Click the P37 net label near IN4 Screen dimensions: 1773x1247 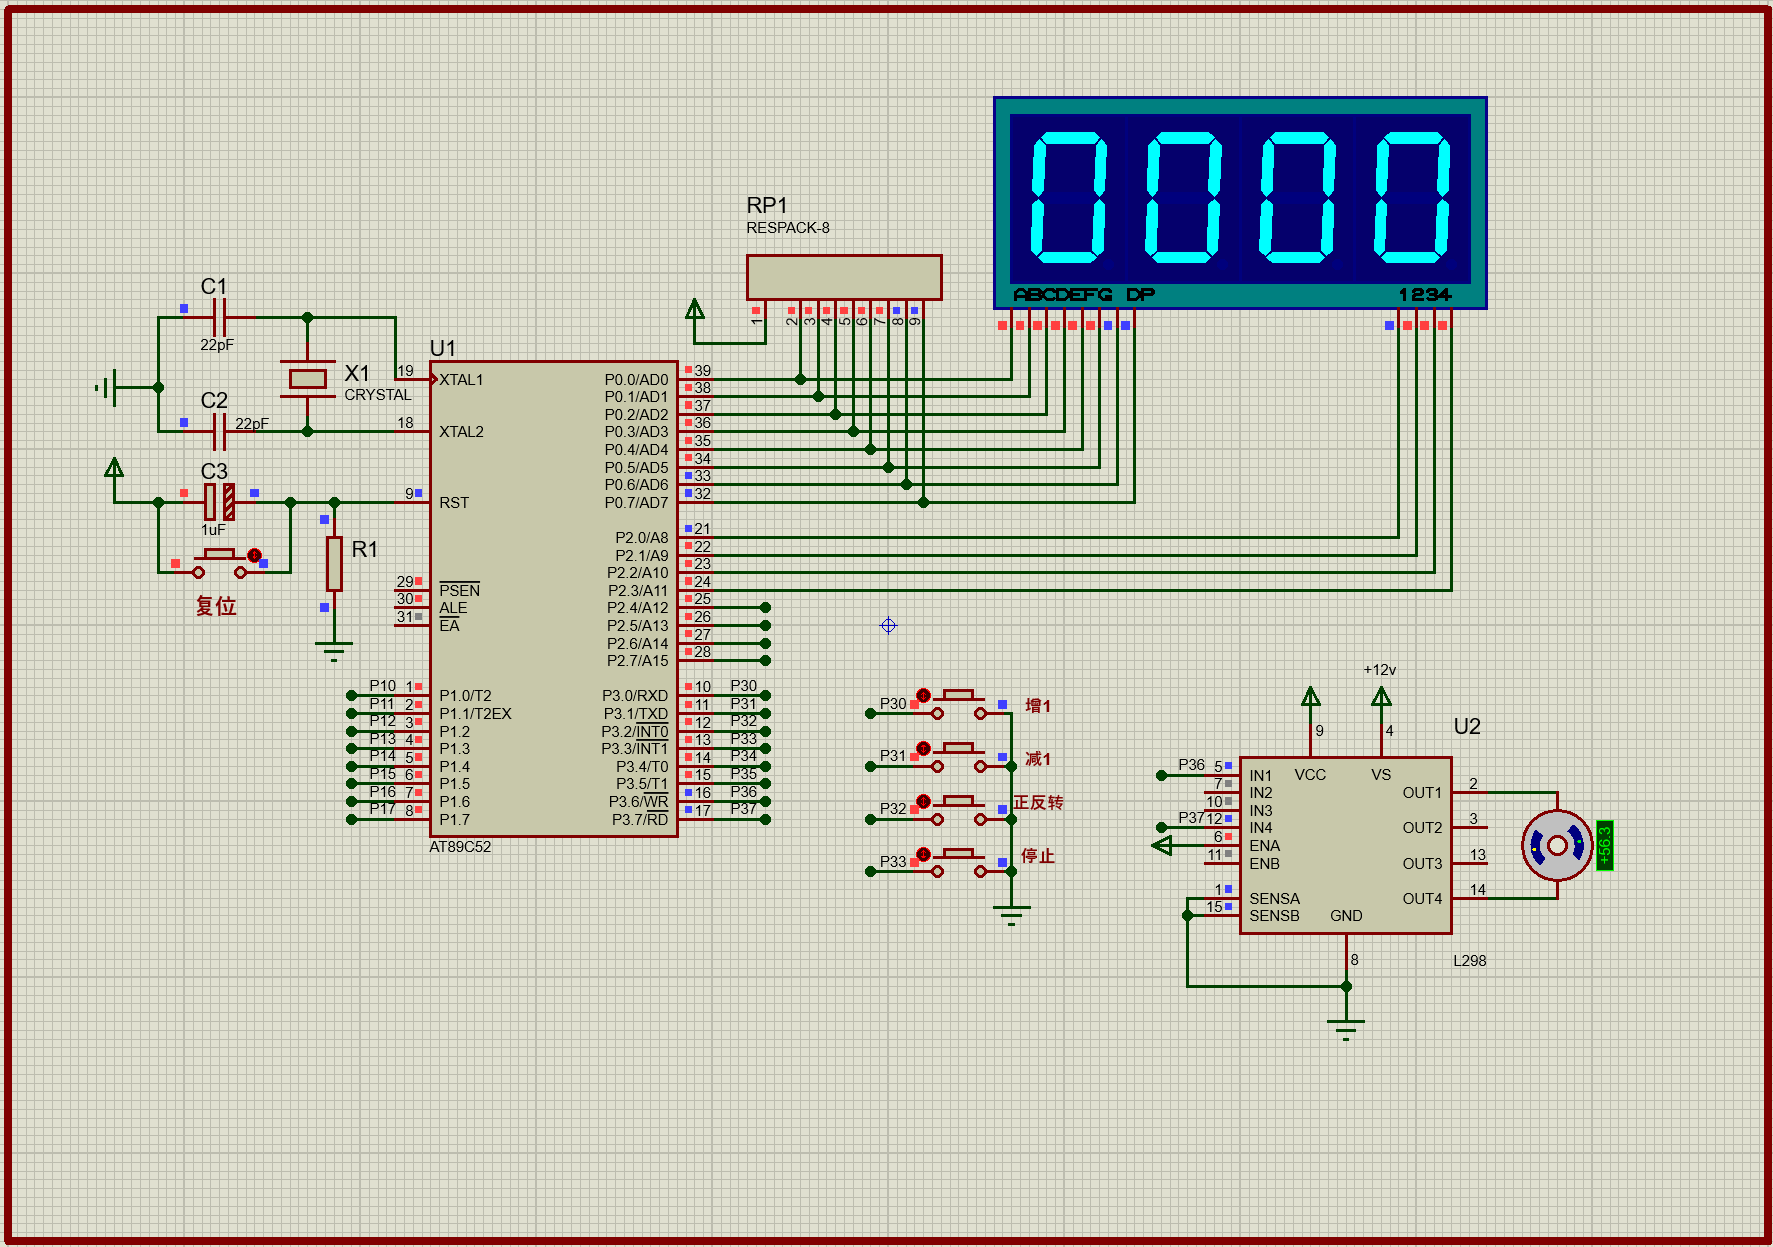[x=1191, y=818]
